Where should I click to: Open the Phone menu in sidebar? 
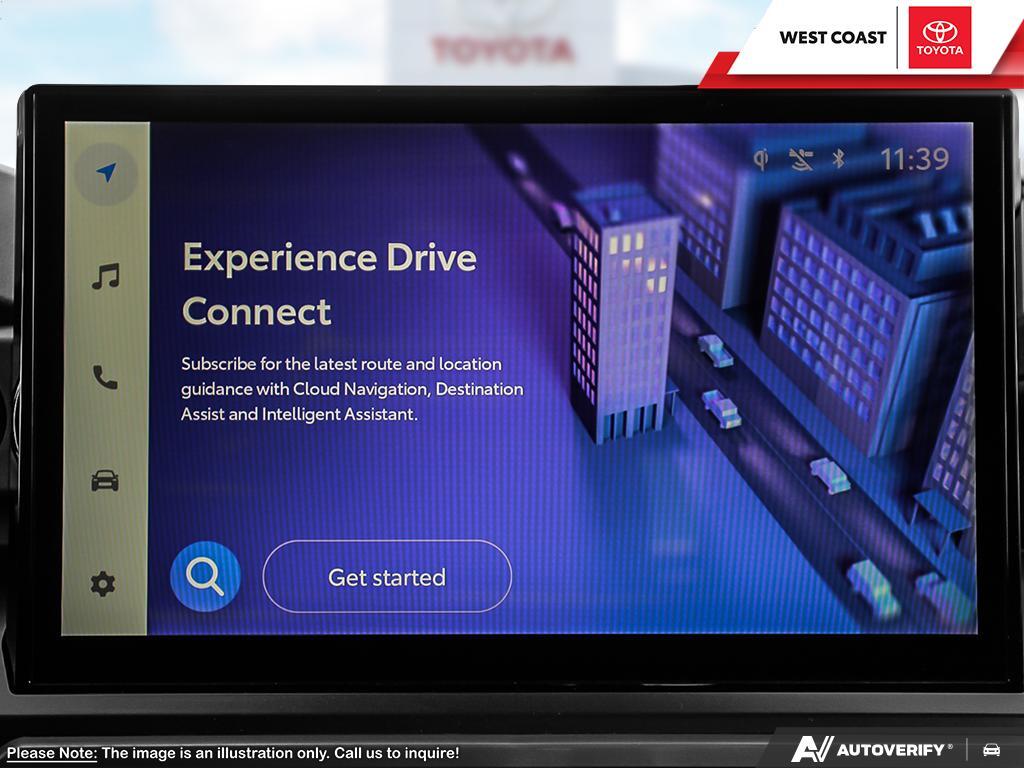[x=105, y=377]
